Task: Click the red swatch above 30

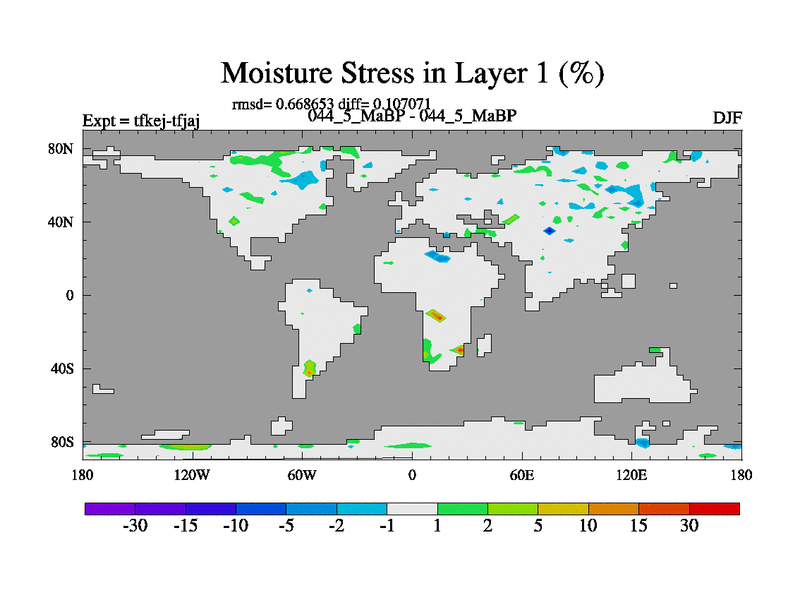Action: pyautogui.click(x=714, y=509)
